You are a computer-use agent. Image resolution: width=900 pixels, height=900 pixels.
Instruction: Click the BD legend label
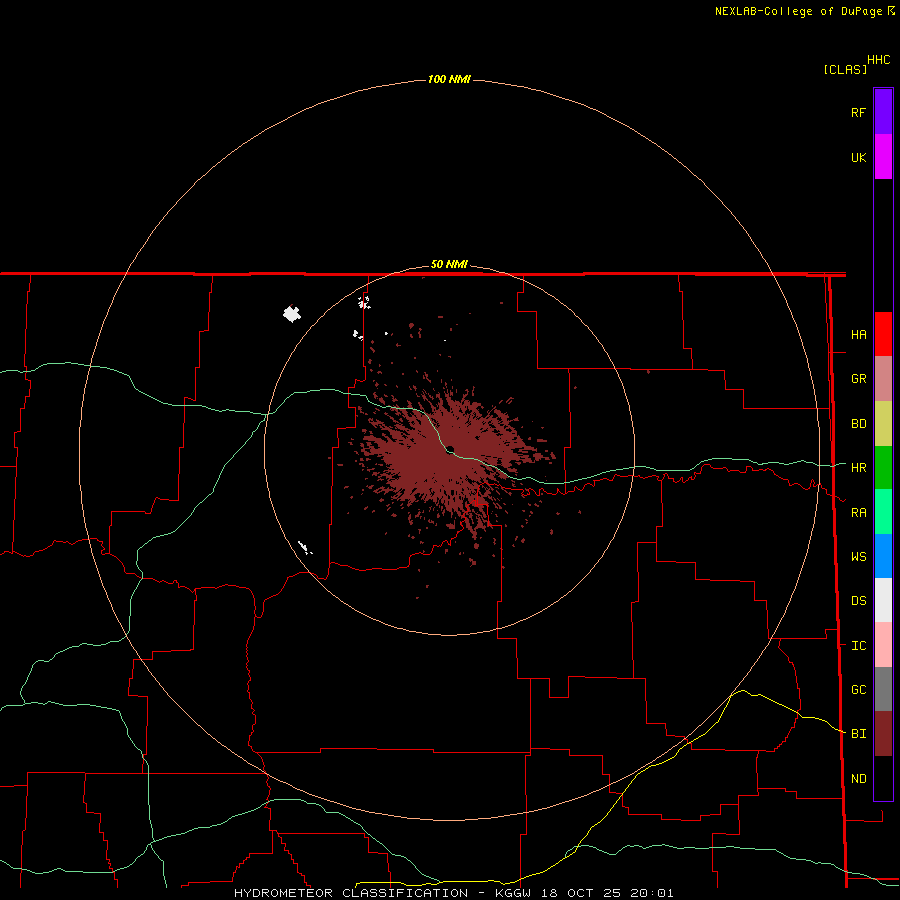pos(858,424)
